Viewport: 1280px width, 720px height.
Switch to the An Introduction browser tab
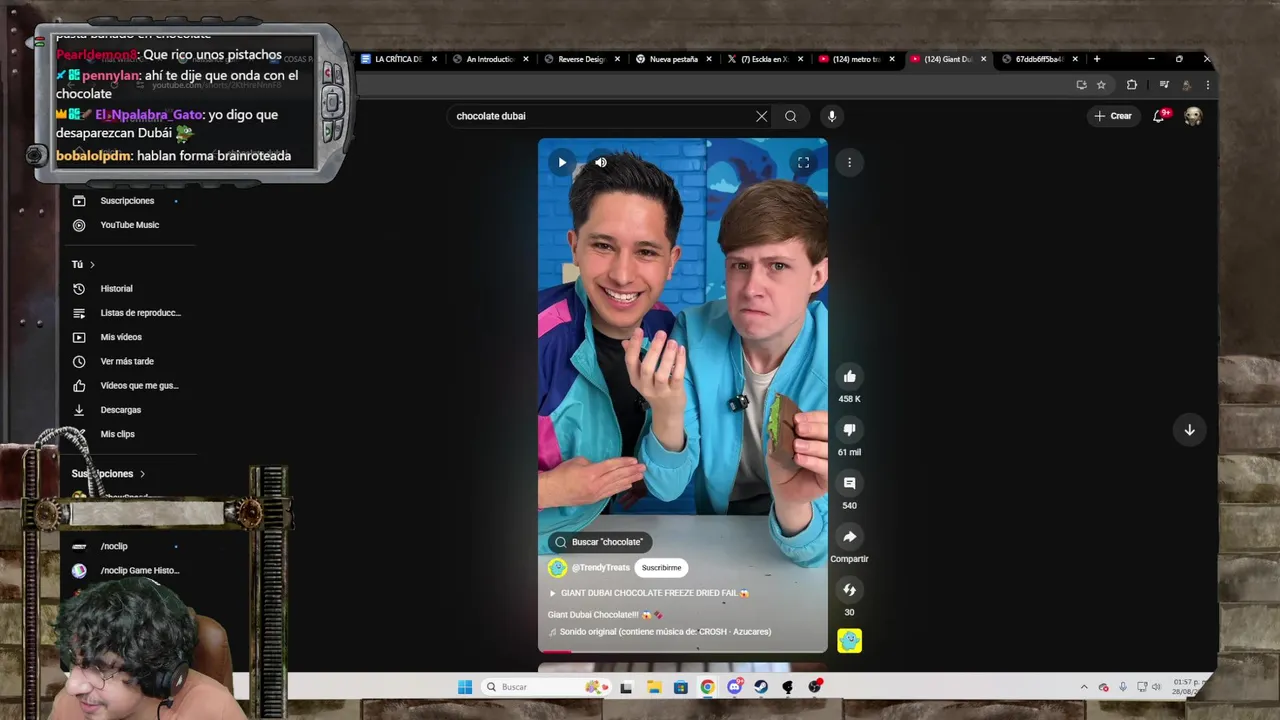[489, 59]
